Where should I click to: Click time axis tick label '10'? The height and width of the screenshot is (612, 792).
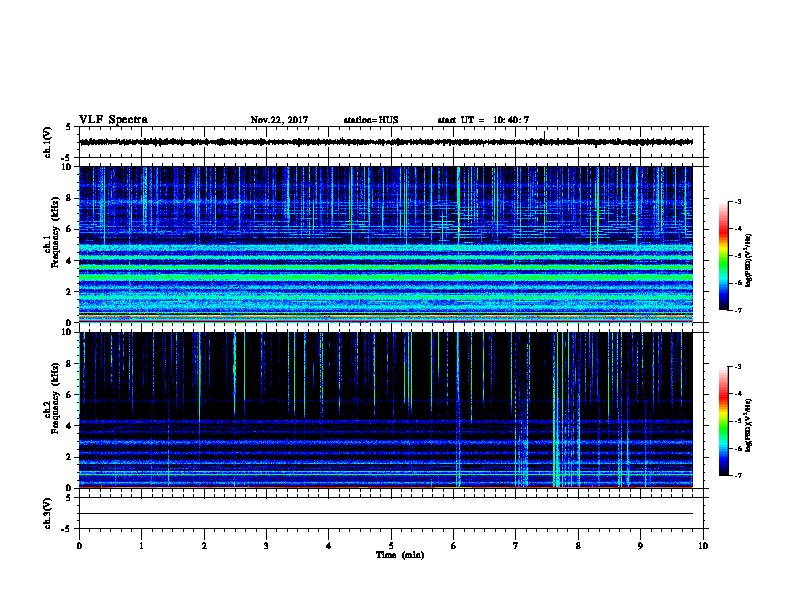click(x=703, y=546)
